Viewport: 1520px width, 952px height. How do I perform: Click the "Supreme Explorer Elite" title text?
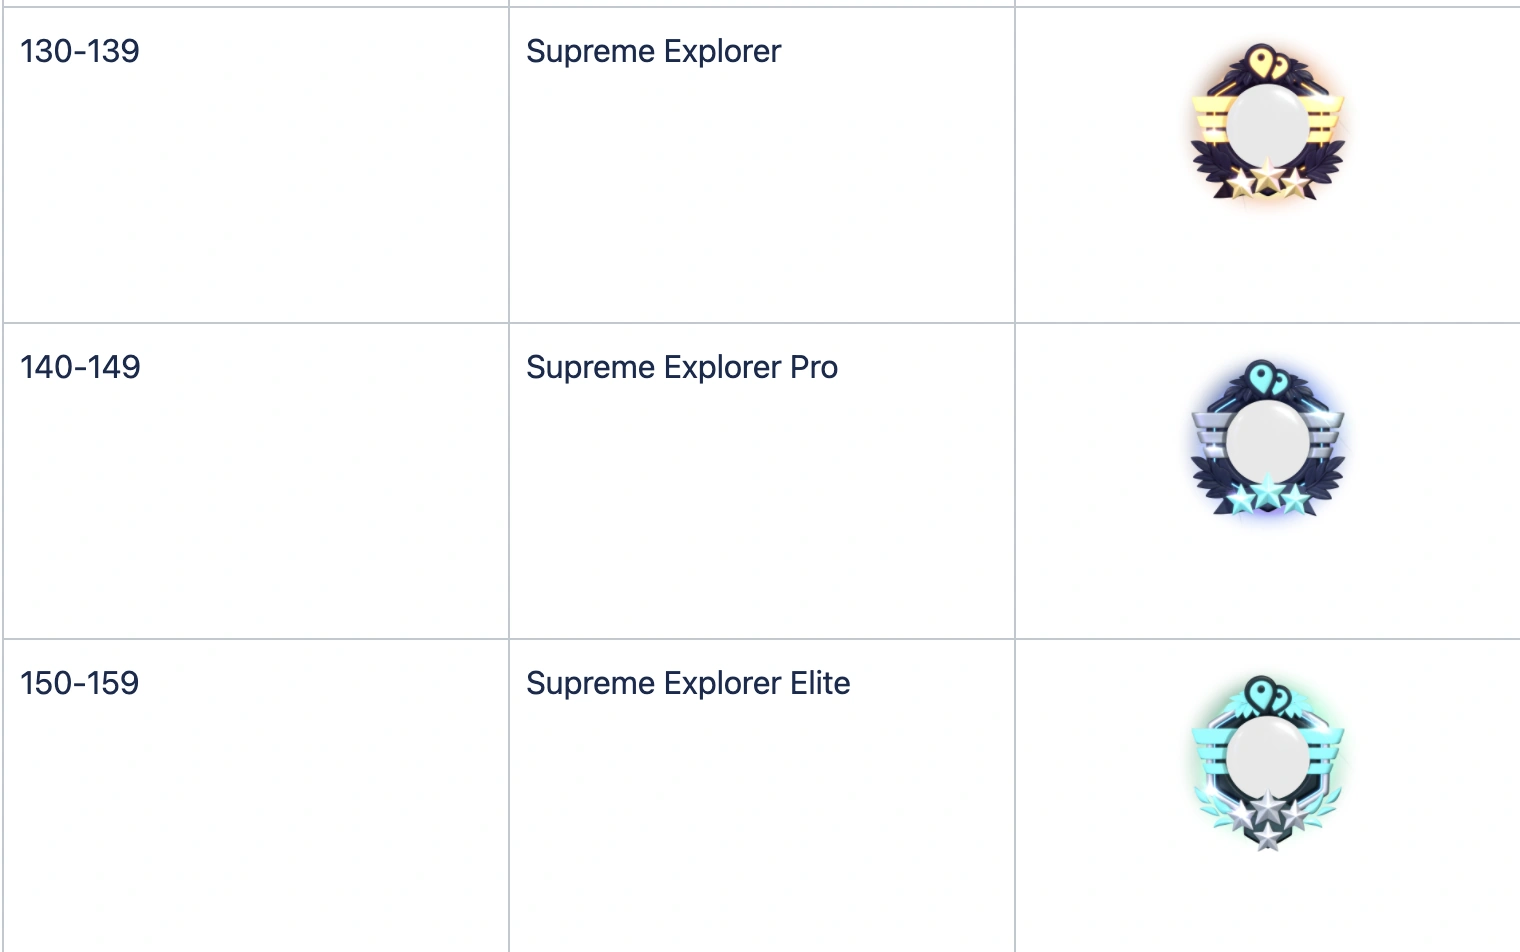[687, 684]
